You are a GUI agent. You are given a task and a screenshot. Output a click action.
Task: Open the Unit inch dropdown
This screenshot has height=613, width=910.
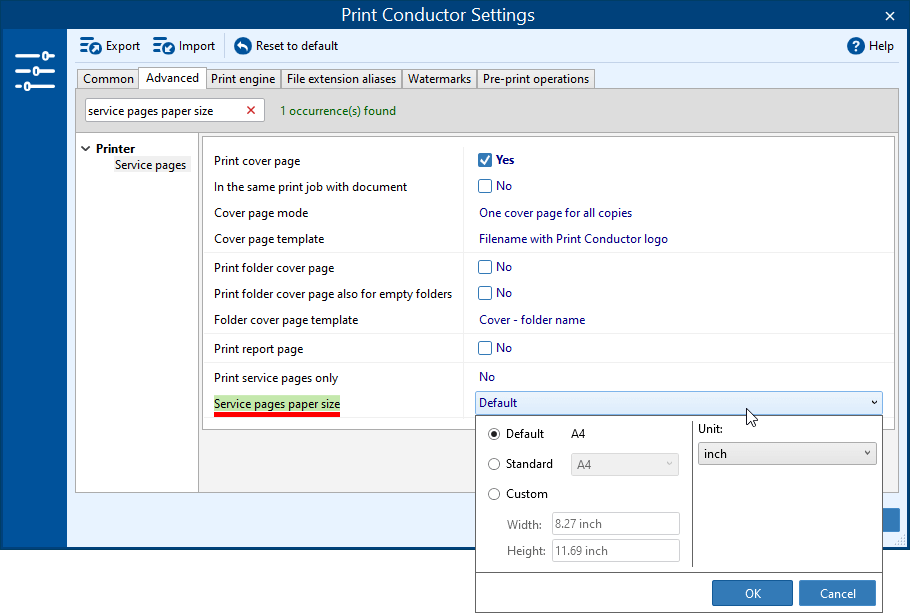tap(786, 454)
